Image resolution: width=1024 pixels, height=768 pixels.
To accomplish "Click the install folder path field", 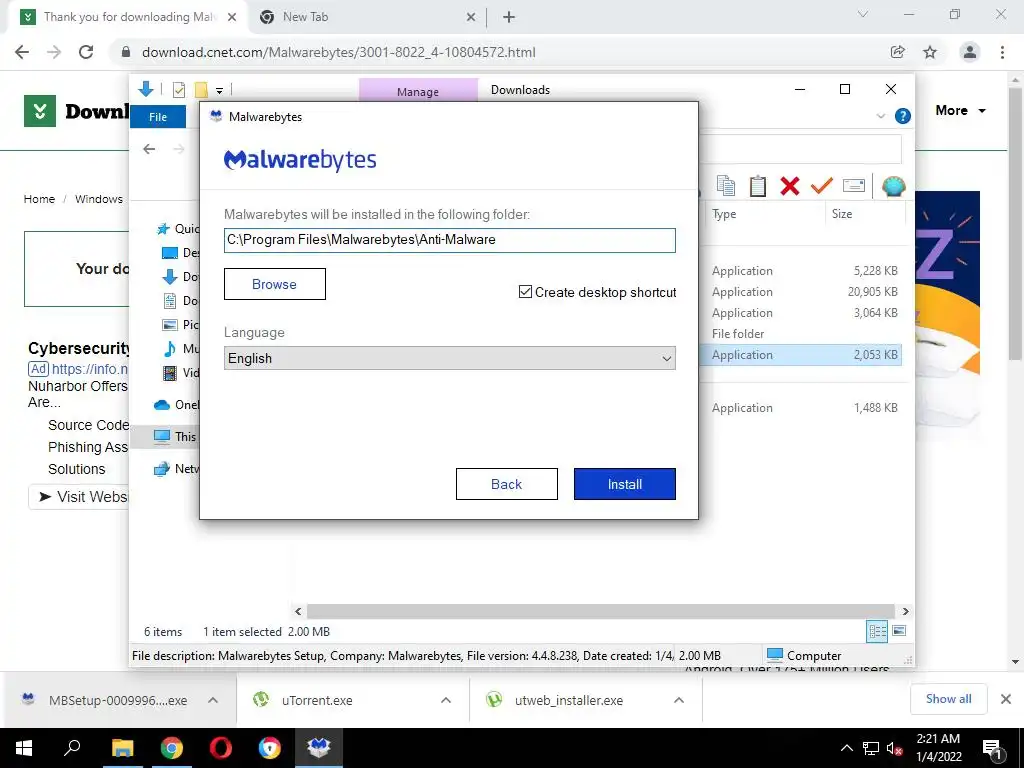I will (449, 240).
